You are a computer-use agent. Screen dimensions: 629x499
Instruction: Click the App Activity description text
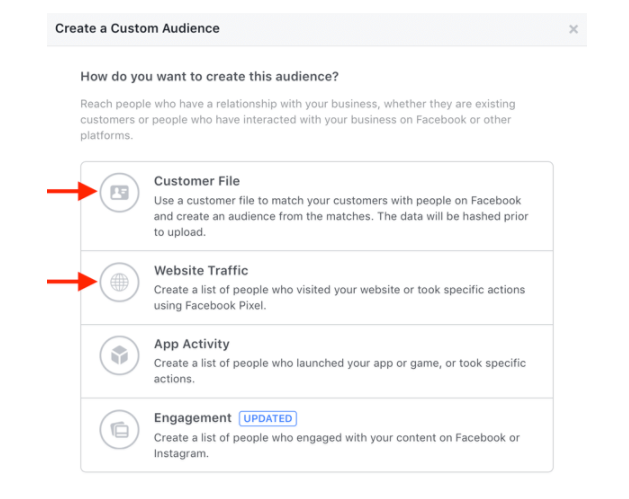(x=340, y=371)
